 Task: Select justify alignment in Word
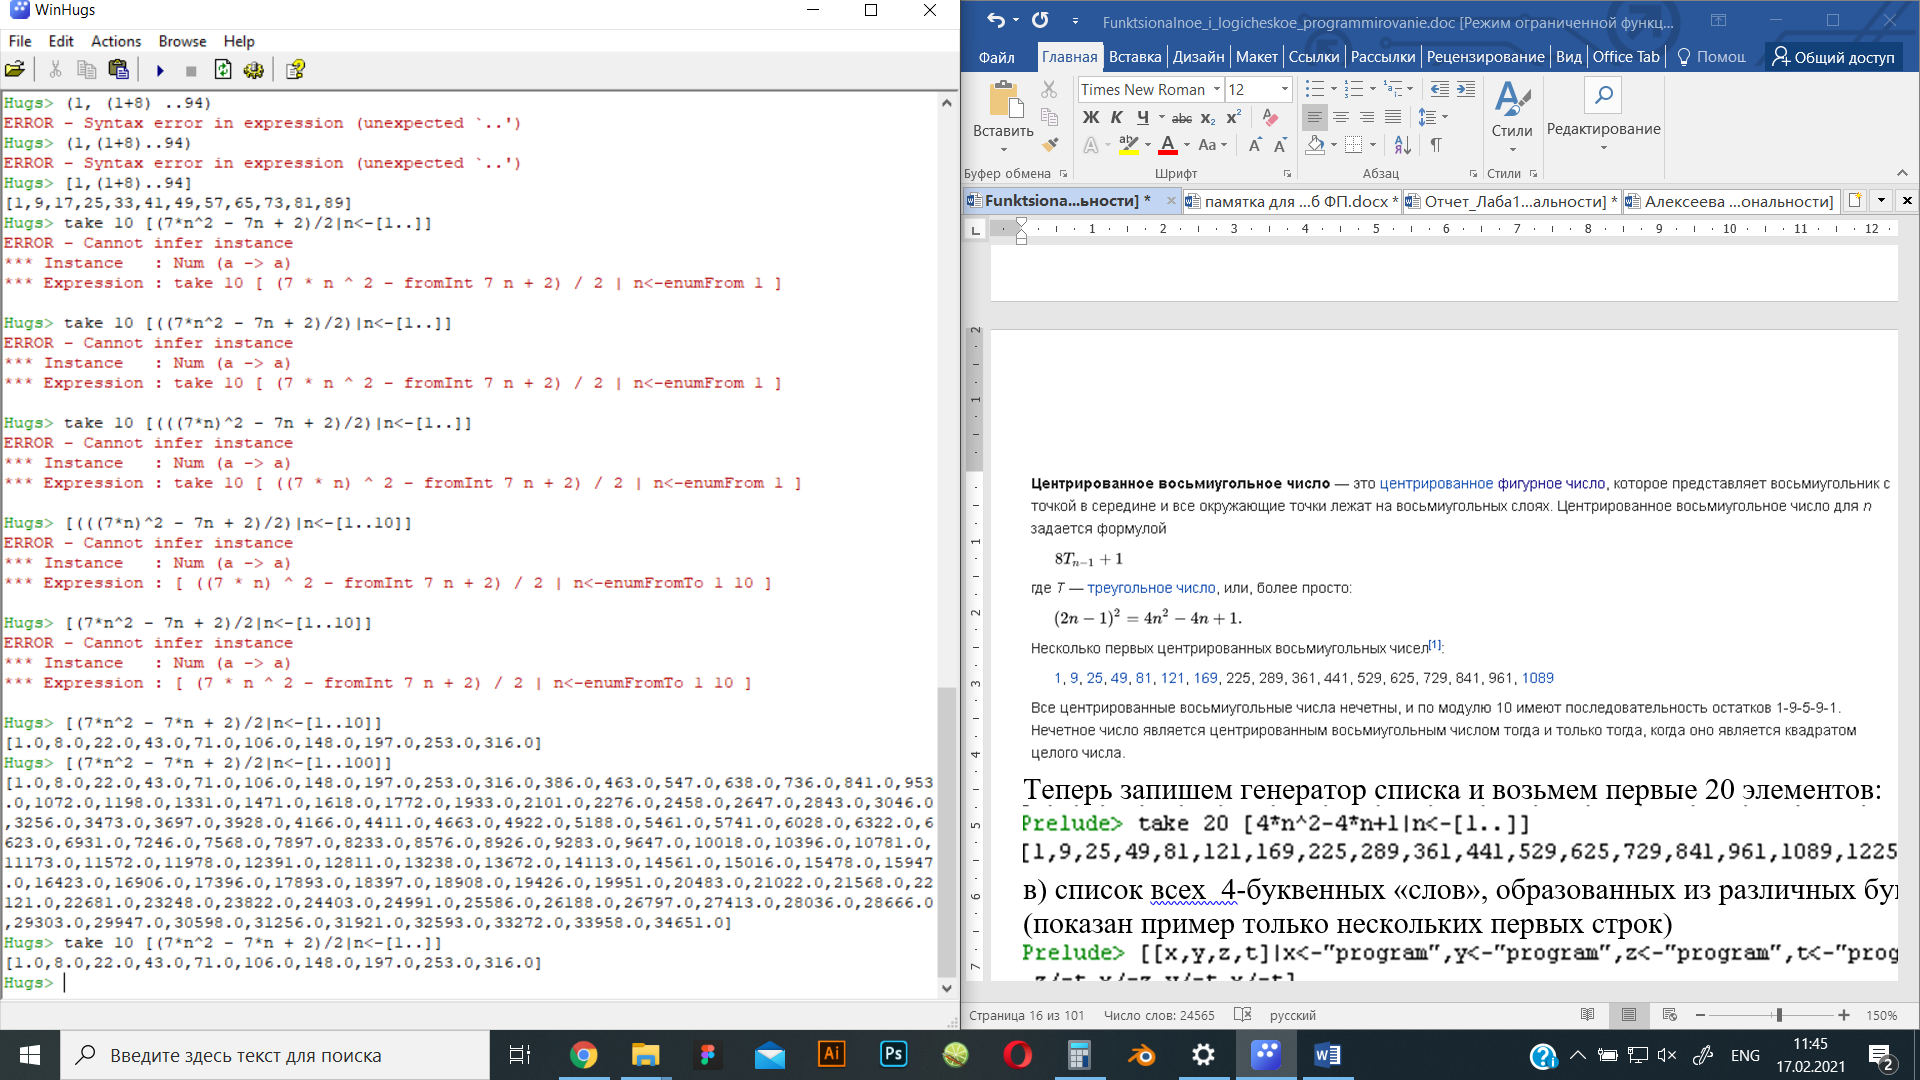1392,118
